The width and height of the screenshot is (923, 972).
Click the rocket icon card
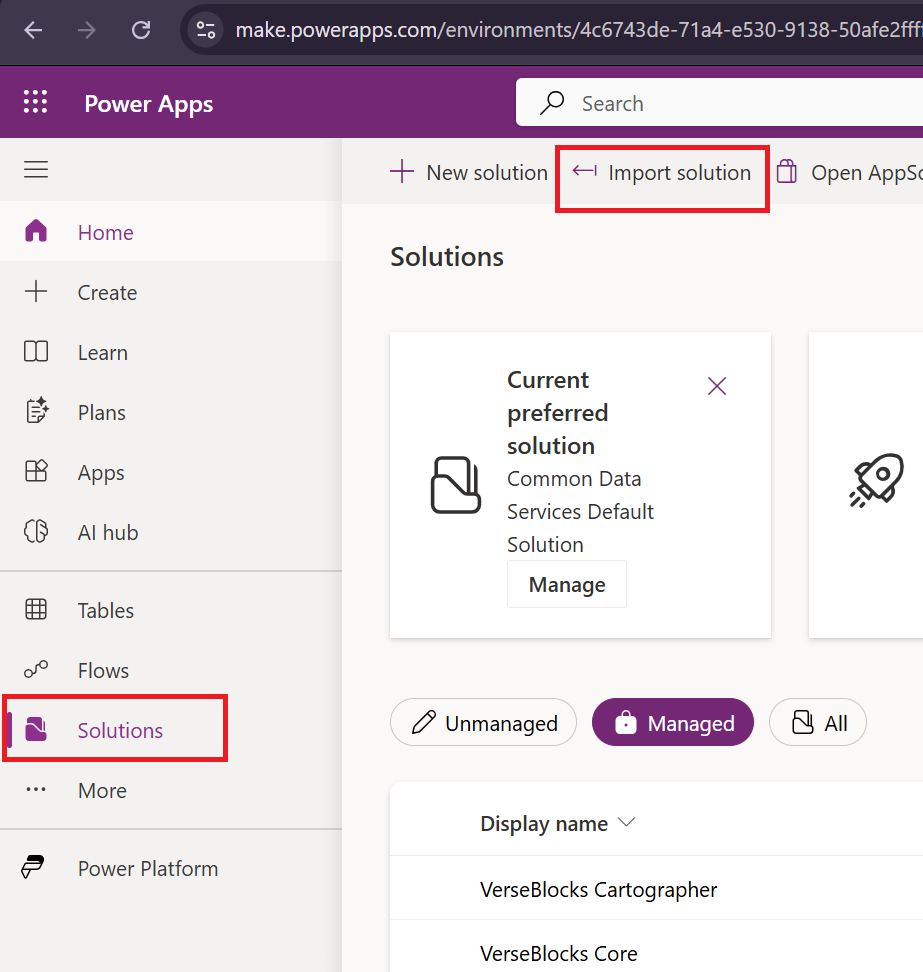(x=877, y=480)
